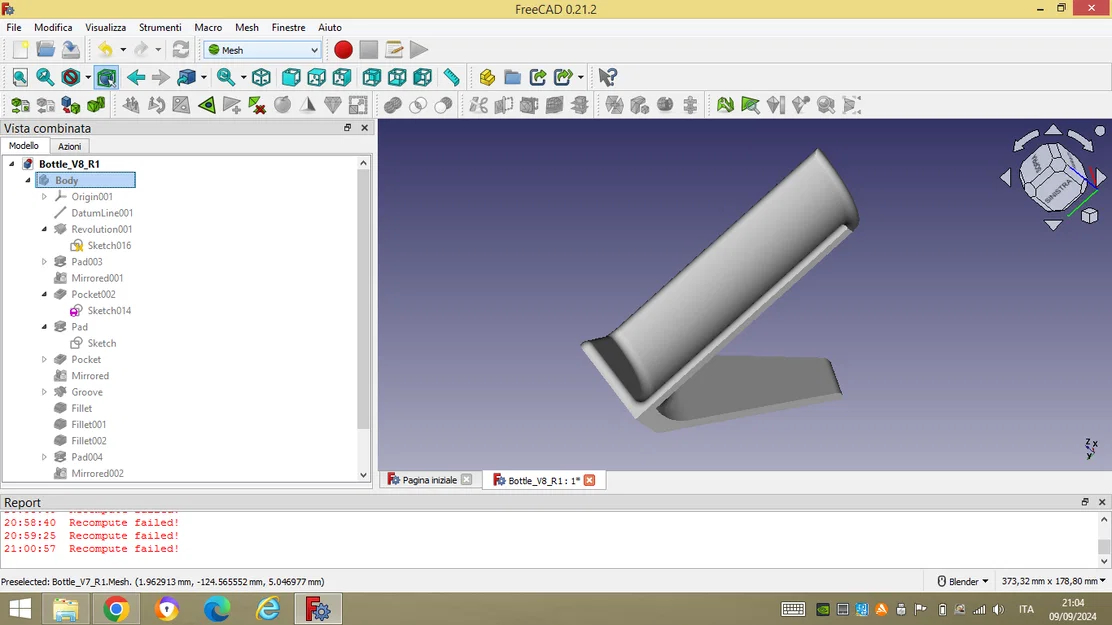Set the top view cube icon
Image resolution: width=1112 pixels, height=625 pixels.
pos(316,77)
